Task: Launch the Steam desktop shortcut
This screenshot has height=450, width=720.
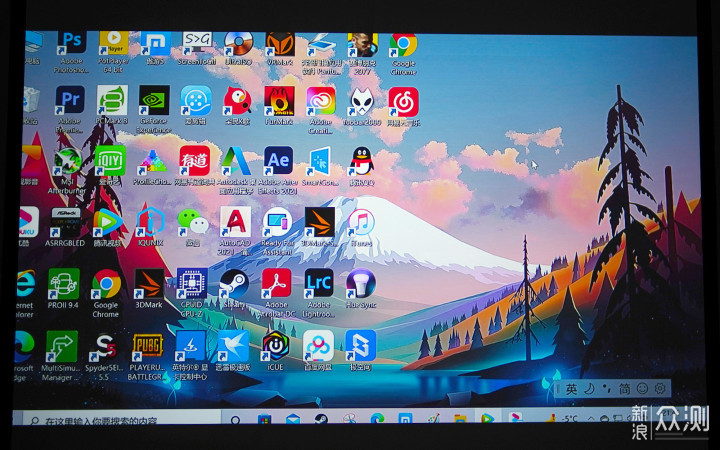Action: pyautogui.click(x=234, y=284)
